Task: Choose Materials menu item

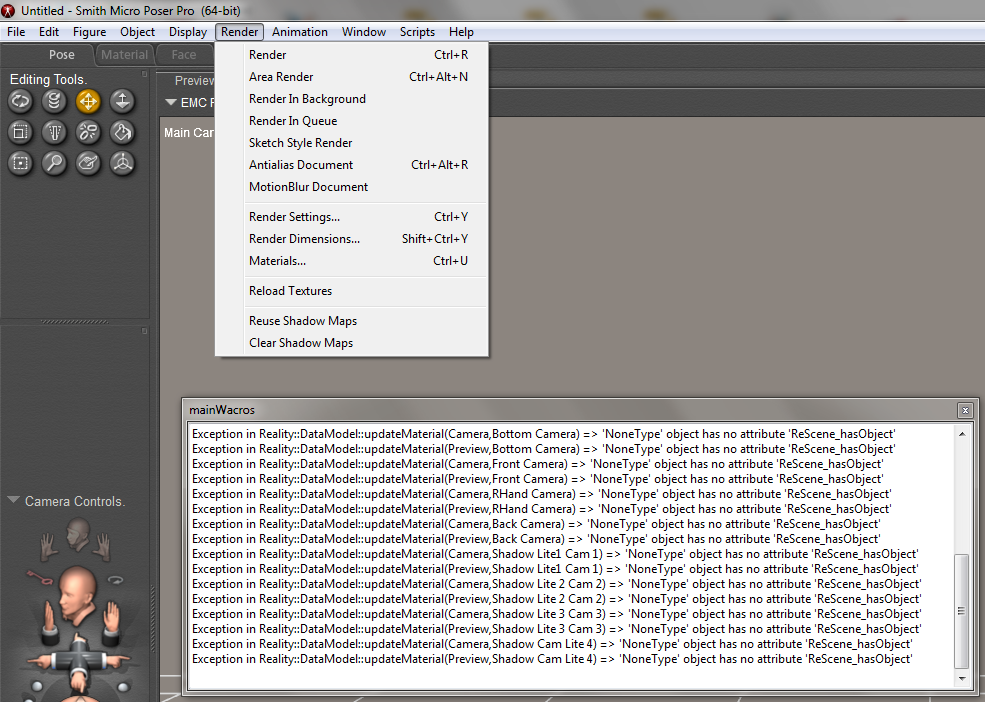Action: coord(352,261)
